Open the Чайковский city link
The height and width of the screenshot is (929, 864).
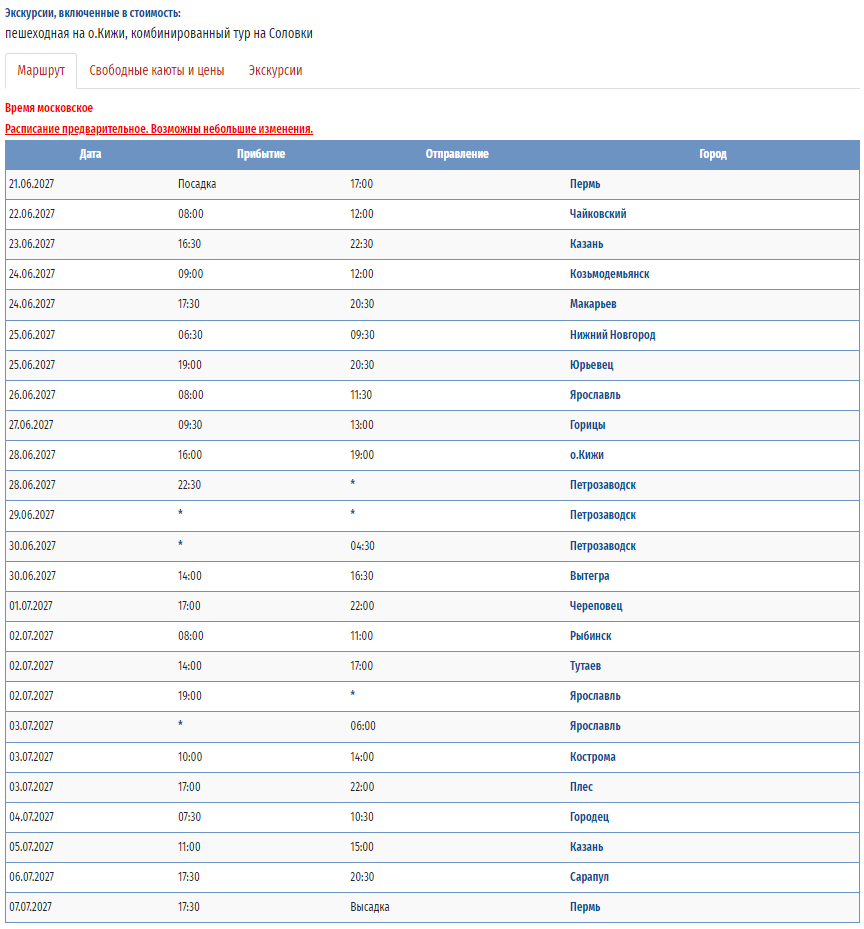[598, 214]
